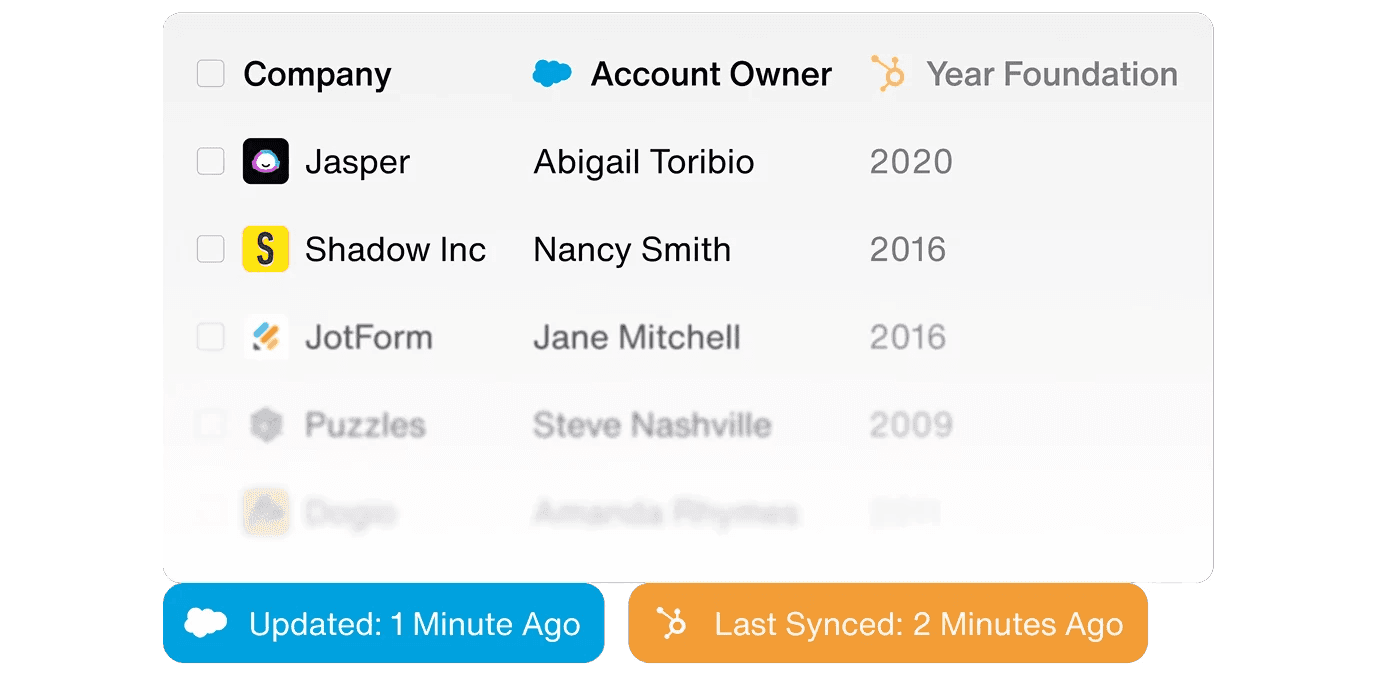Click the Year Foundation column header
1380x678 pixels.
1051,74
